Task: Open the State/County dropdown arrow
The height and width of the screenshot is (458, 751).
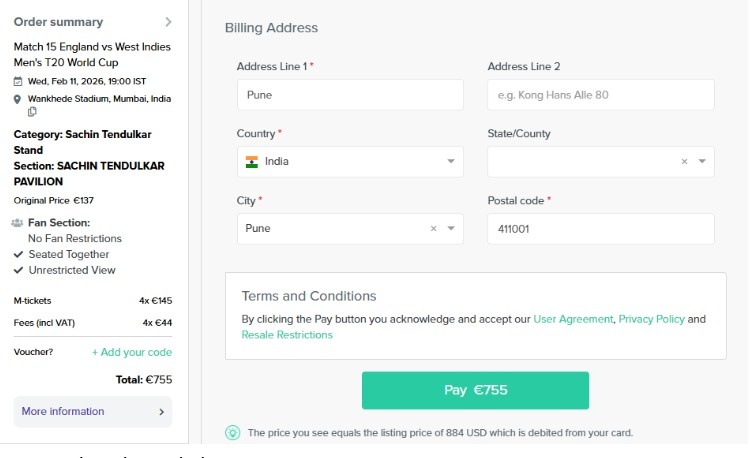Action: 702,161
